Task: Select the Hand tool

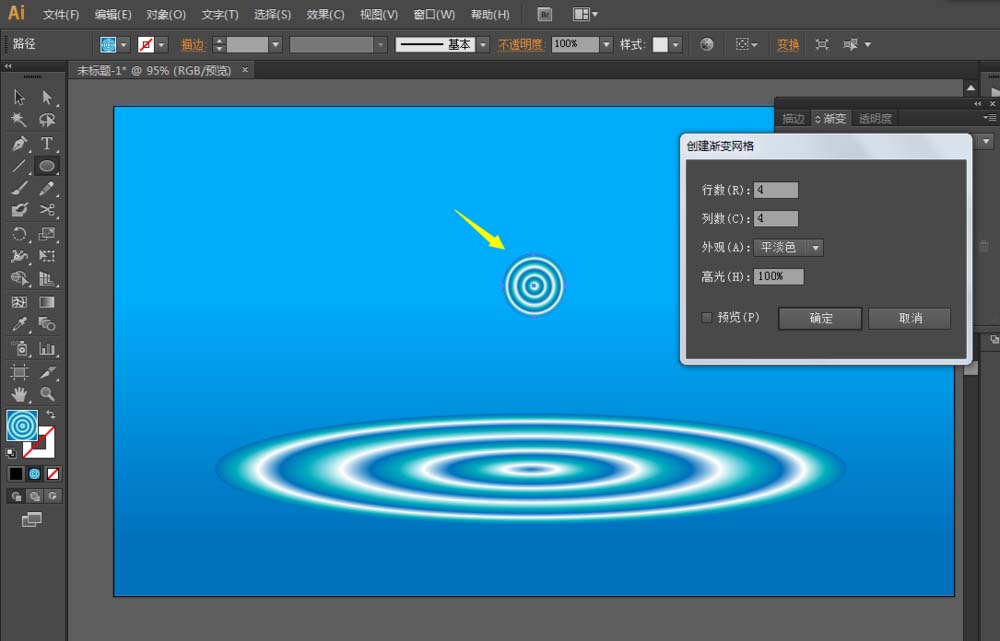Action: pos(19,394)
